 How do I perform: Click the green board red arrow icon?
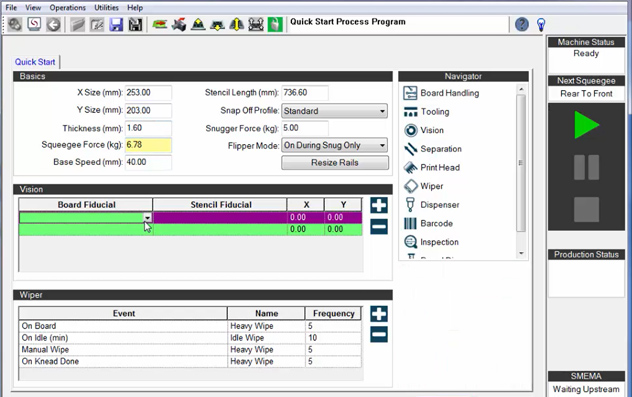(160, 25)
